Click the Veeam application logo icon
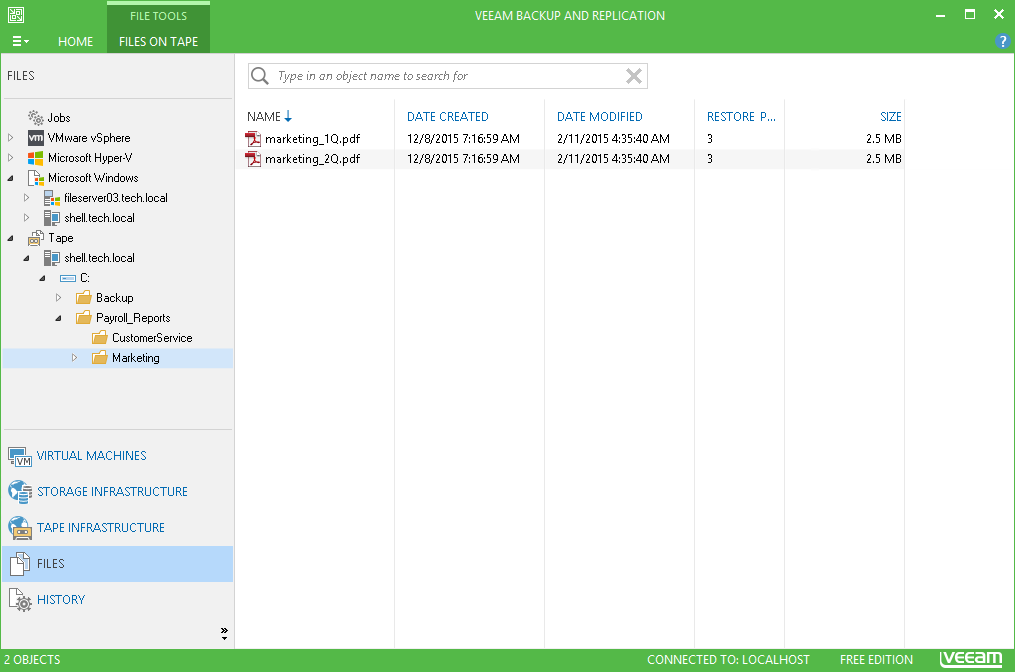 (x=16, y=14)
